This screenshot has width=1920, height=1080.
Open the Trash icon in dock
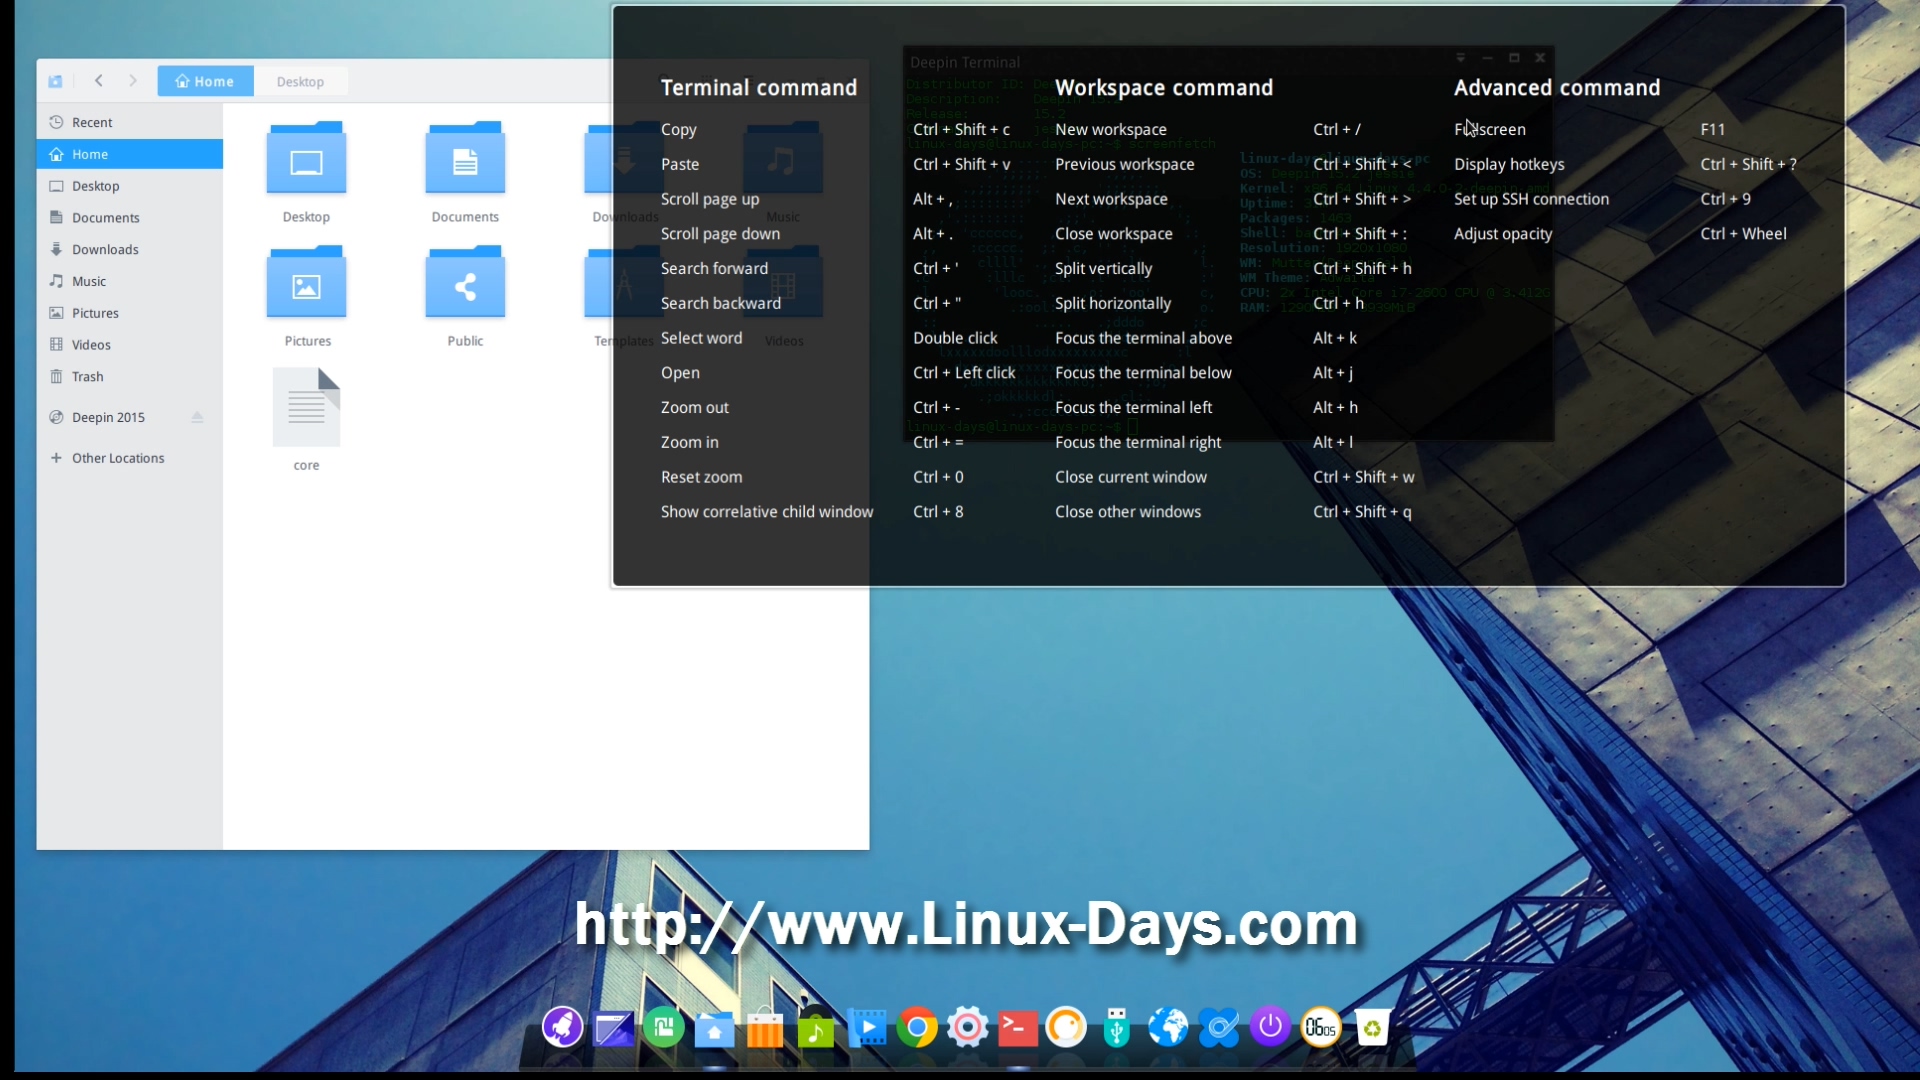1372,1027
